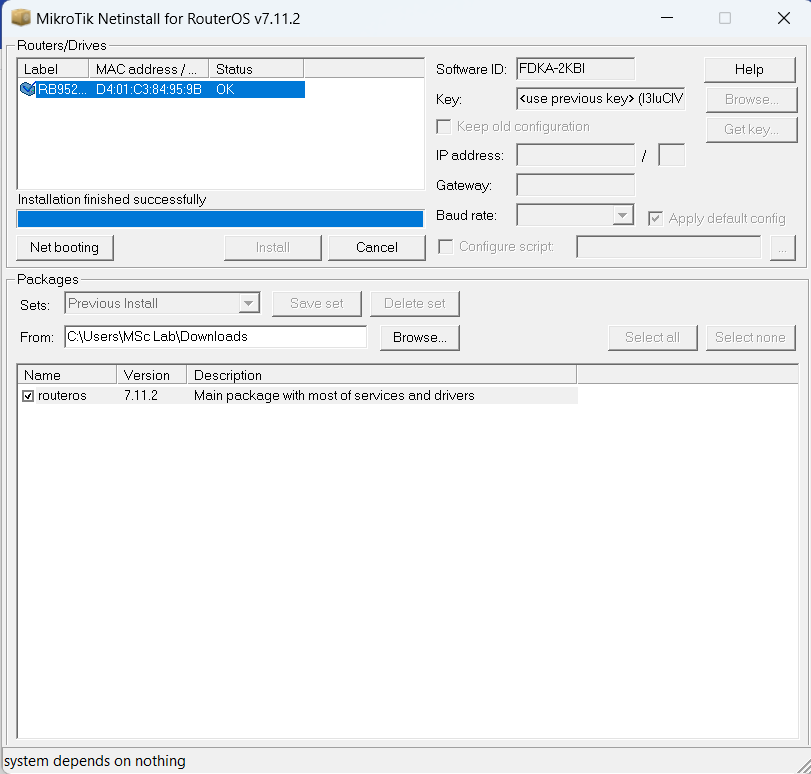Screen dimensions: 811x774
Task: Expand the Sets dropdown showing Previous Install
Action: click(249, 303)
